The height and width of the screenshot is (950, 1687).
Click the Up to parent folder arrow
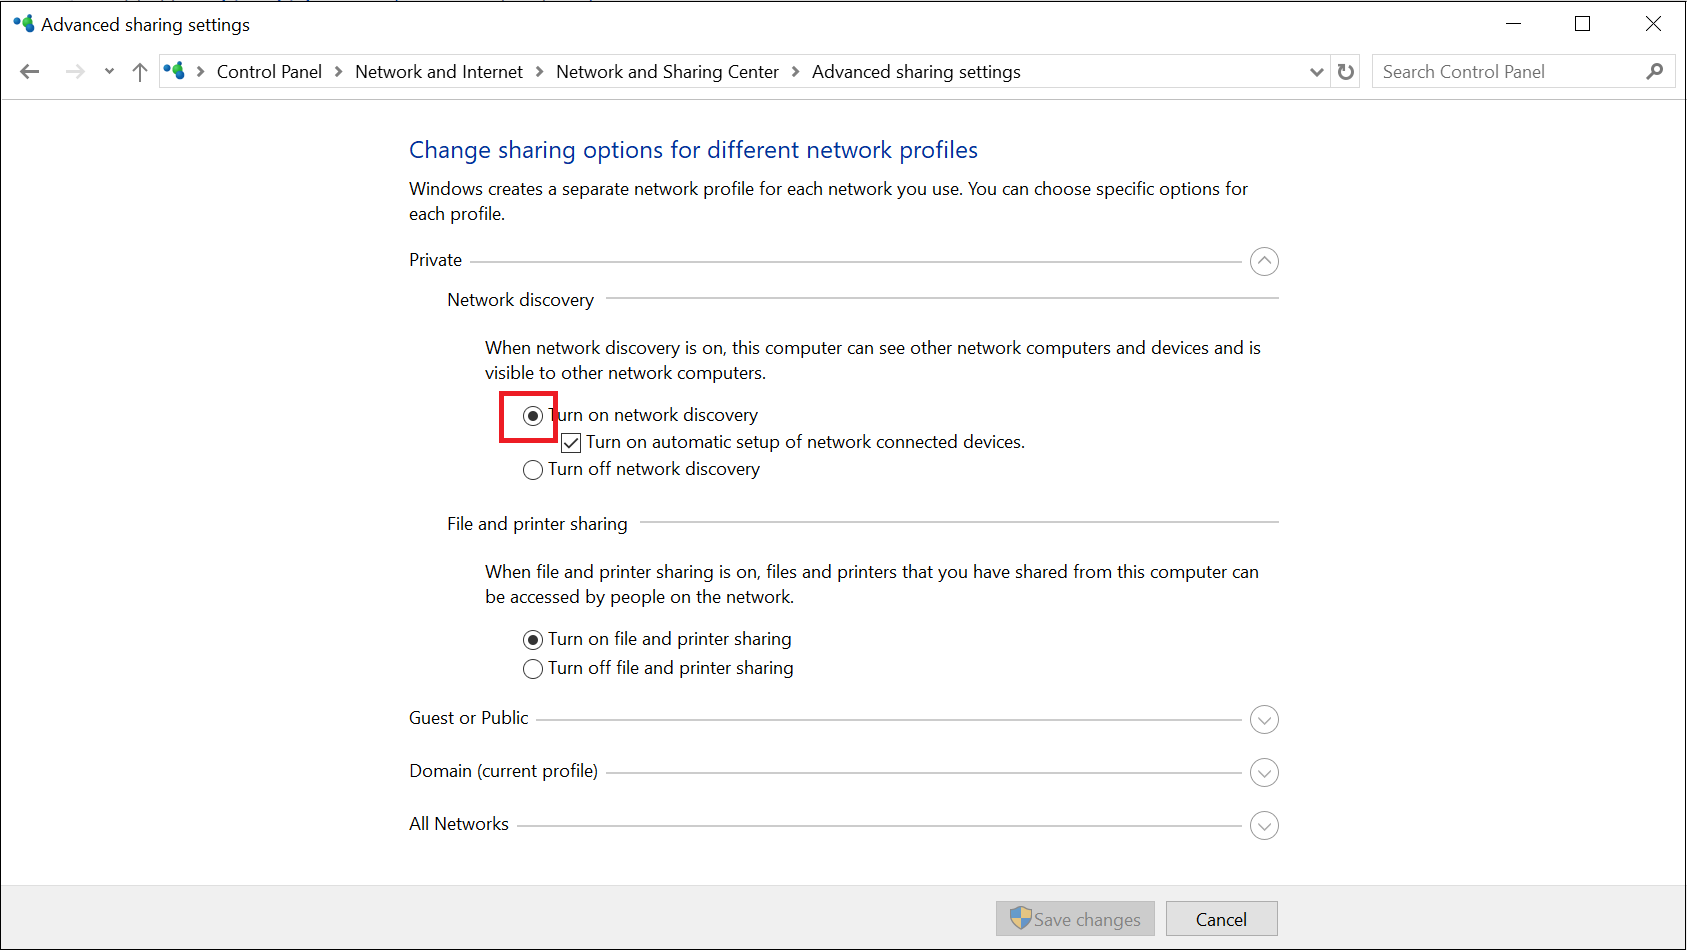[x=140, y=72]
